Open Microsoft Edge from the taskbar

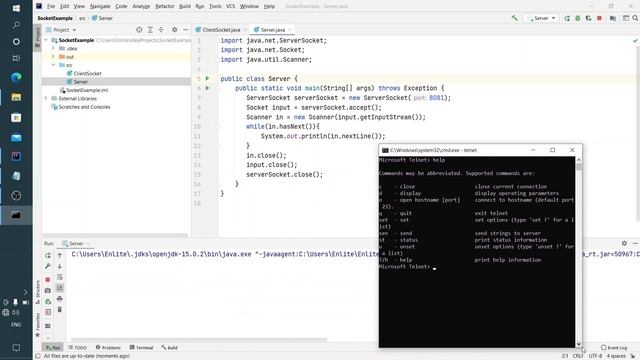coord(16,77)
